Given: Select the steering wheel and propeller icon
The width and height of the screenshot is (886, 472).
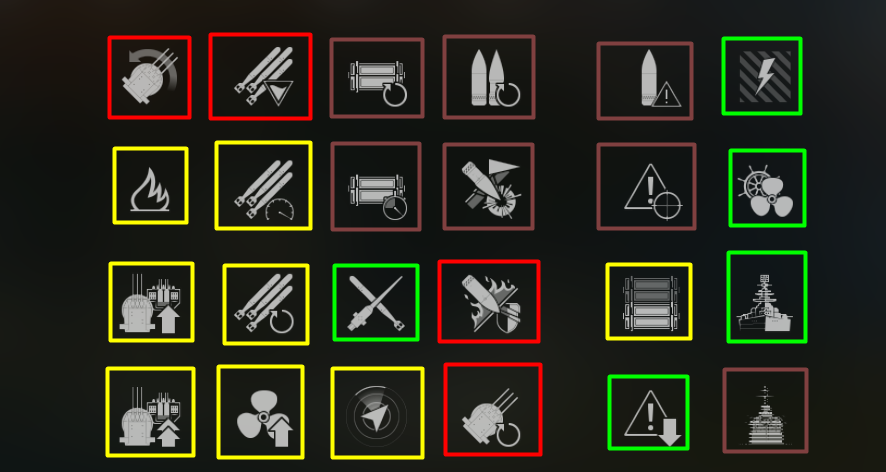Looking at the screenshot, I should [767, 188].
